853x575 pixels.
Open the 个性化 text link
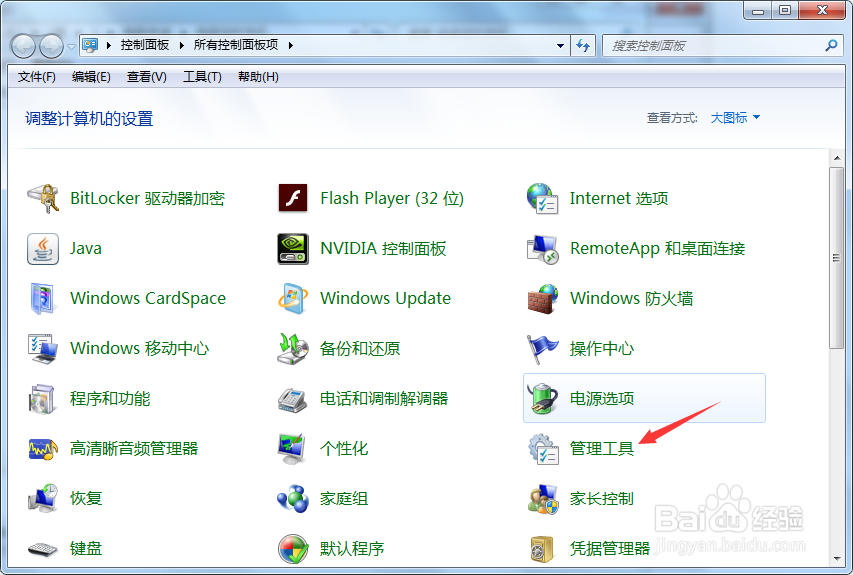(x=344, y=449)
